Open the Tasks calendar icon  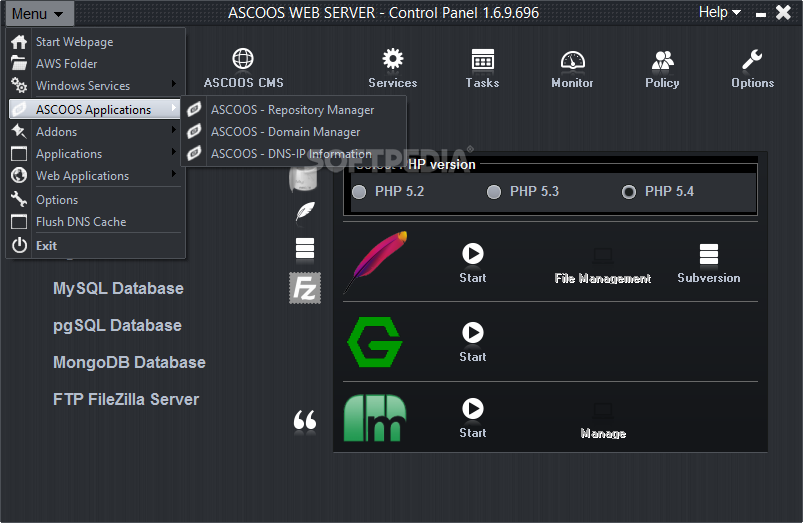point(482,59)
